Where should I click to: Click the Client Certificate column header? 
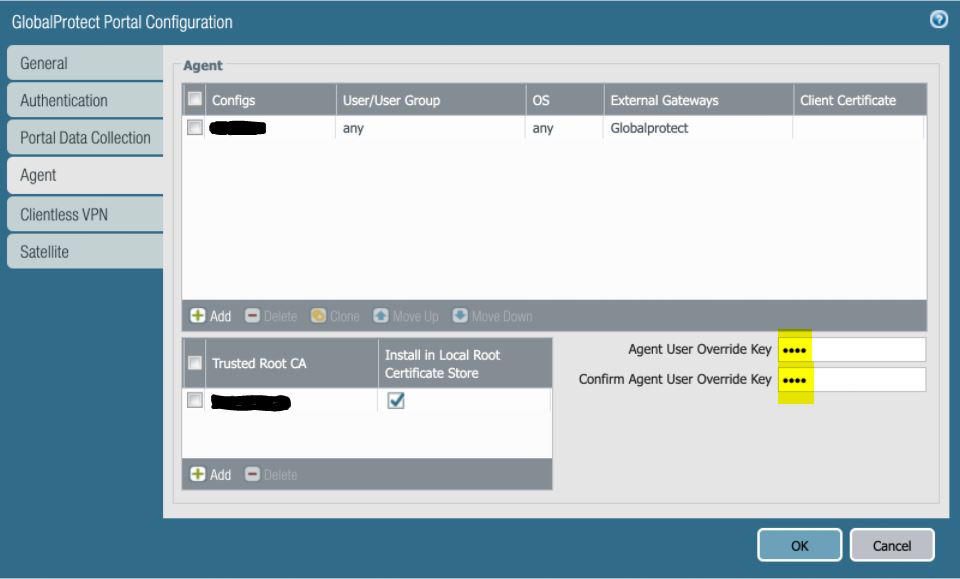[x=860, y=100]
